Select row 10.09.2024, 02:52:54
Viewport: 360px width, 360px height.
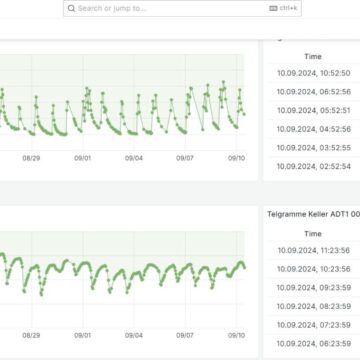click(x=313, y=166)
